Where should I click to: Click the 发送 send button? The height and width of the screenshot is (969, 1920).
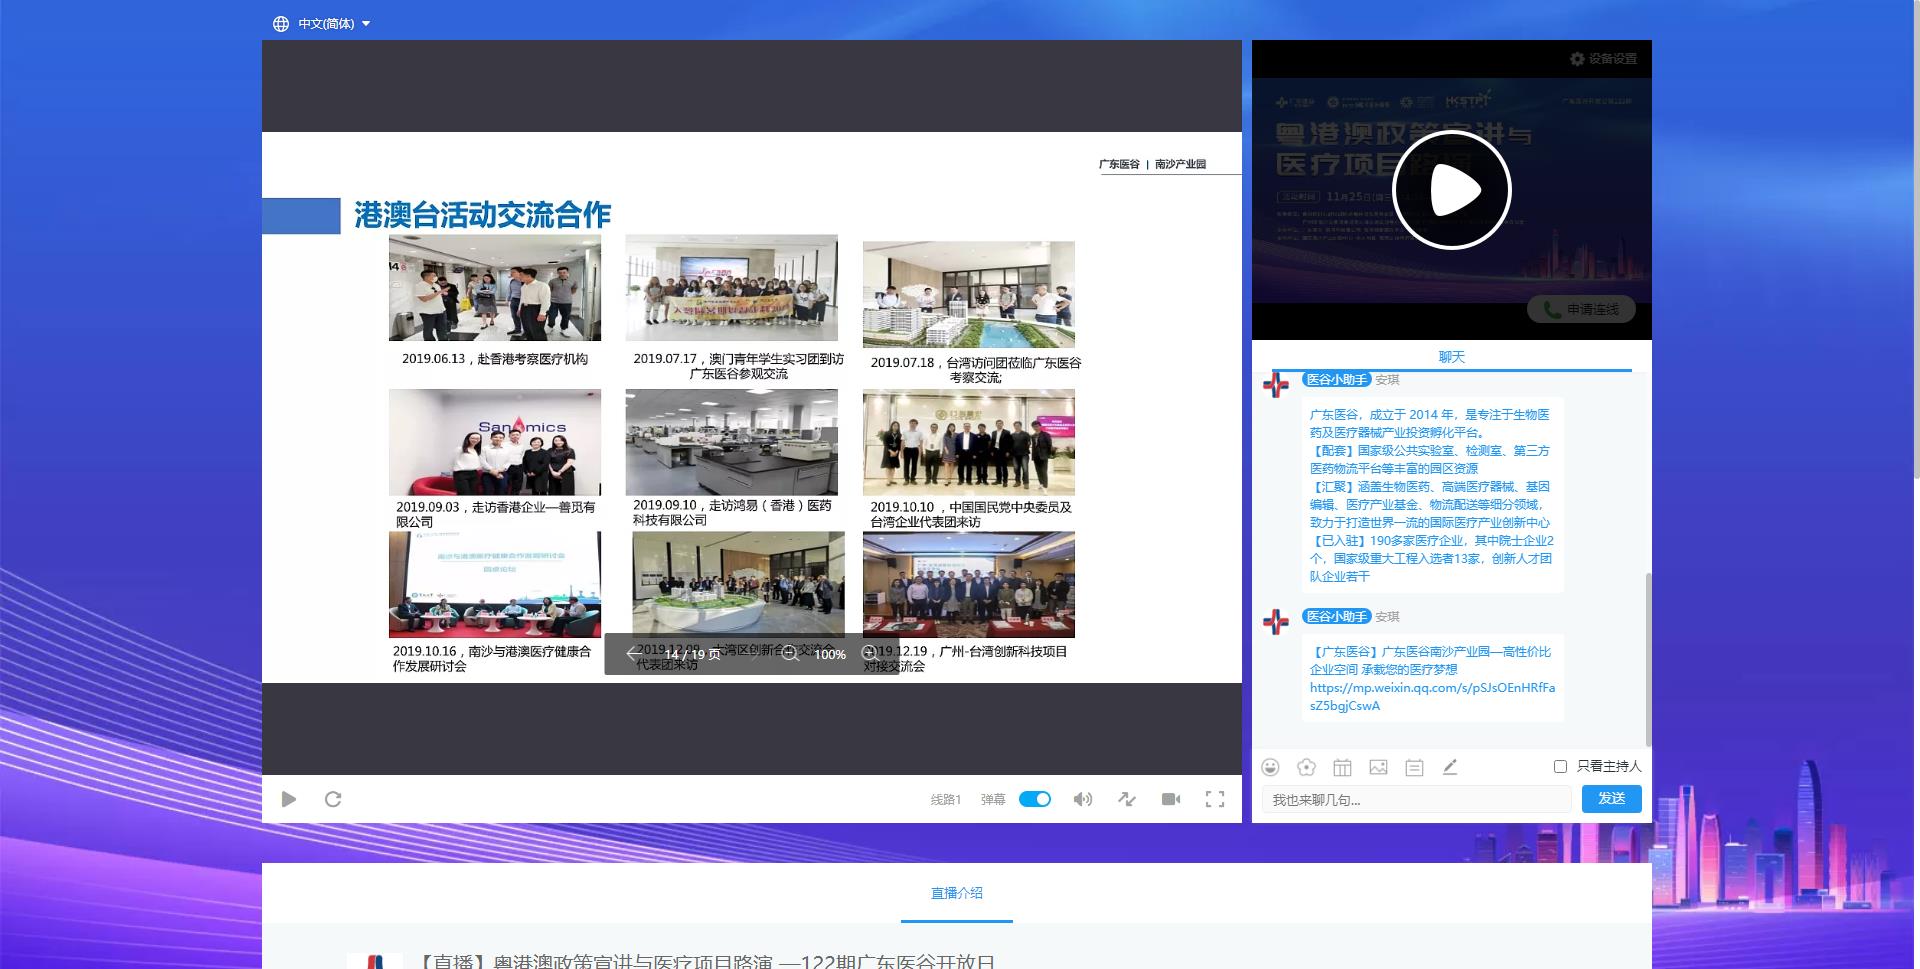1611,799
